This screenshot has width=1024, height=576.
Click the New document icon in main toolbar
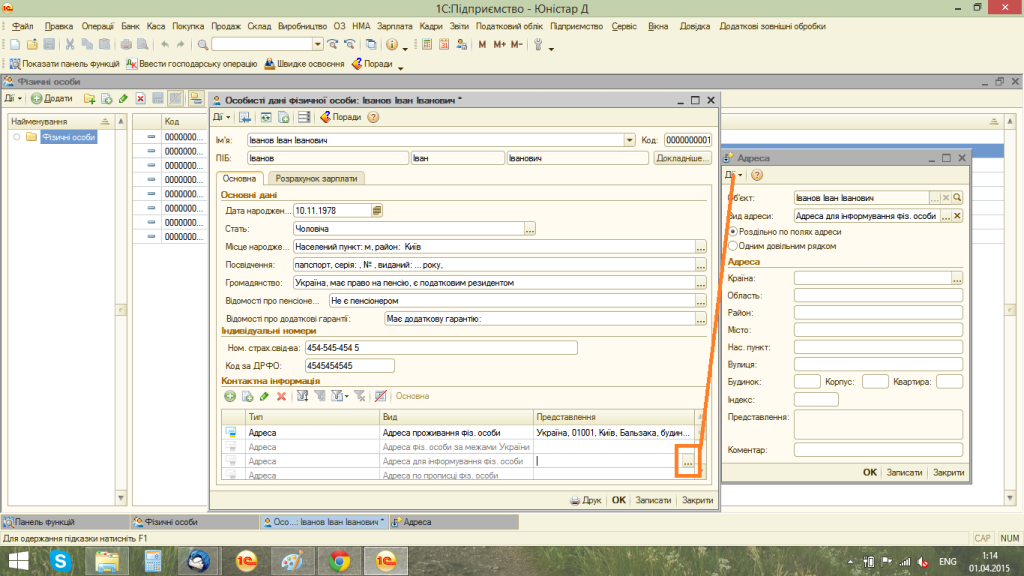14,44
